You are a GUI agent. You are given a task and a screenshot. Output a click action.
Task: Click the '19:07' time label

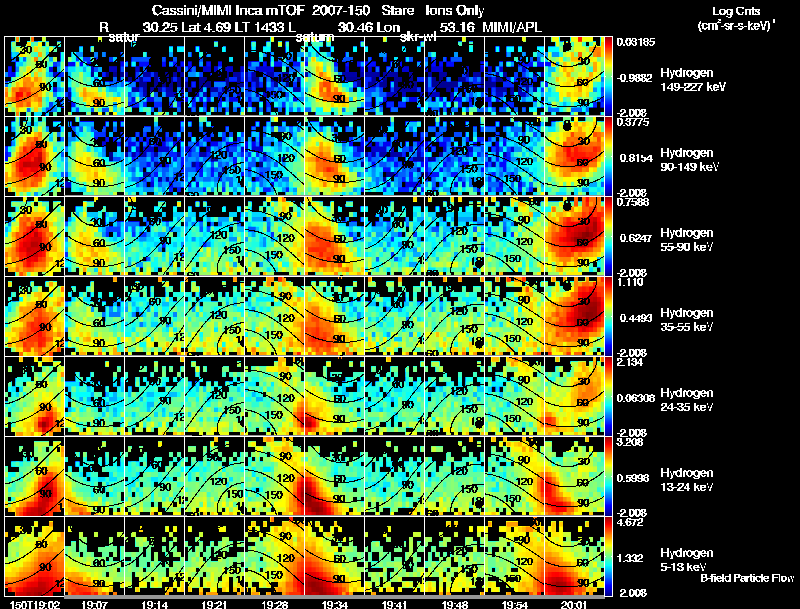(94, 604)
